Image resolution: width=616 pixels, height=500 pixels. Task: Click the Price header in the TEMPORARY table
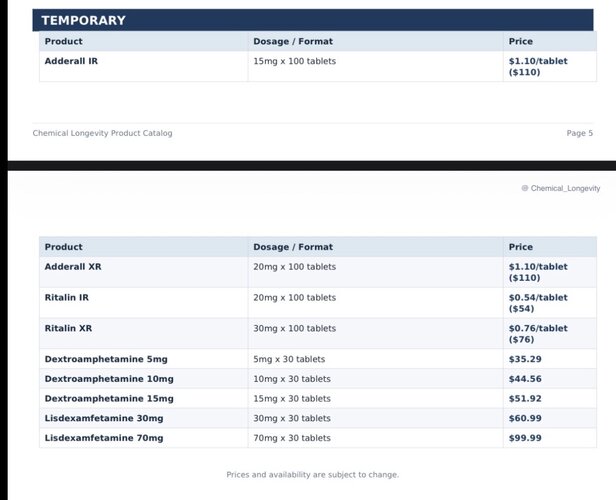[521, 41]
